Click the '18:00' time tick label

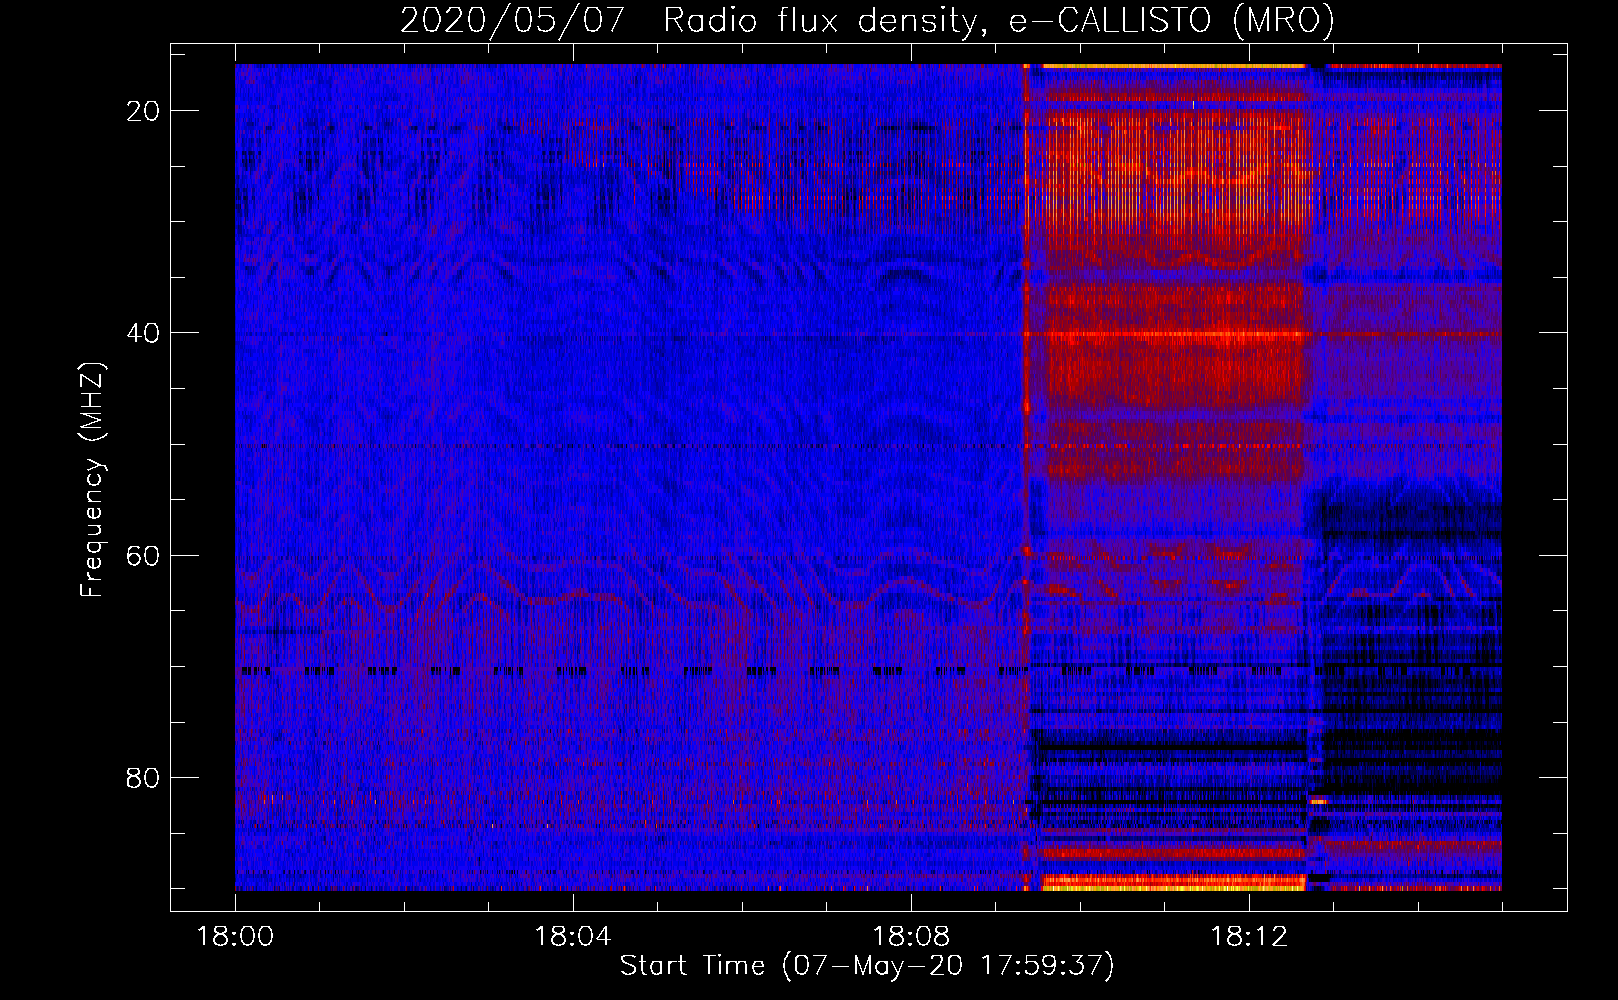coord(235,937)
